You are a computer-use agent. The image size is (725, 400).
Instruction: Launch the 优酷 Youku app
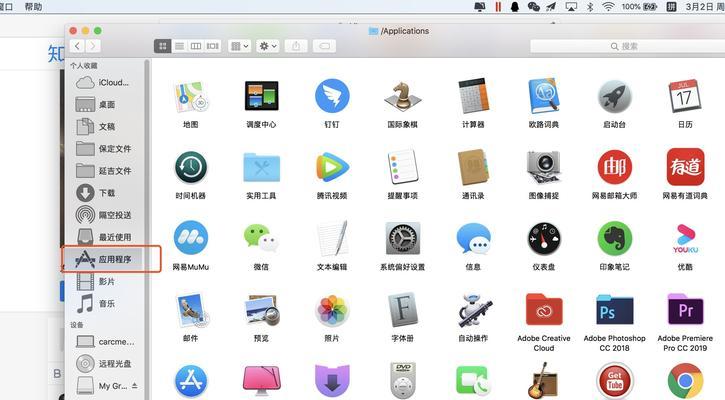click(x=685, y=239)
